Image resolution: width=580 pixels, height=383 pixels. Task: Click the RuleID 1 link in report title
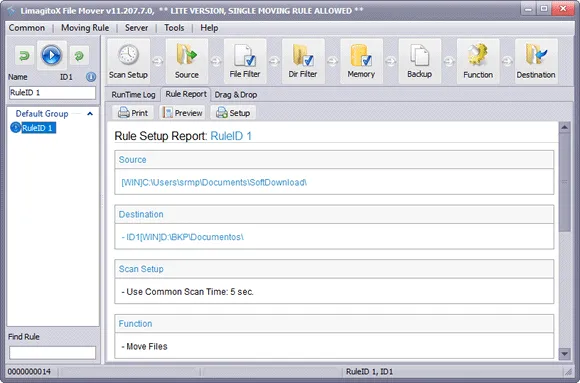point(231,136)
